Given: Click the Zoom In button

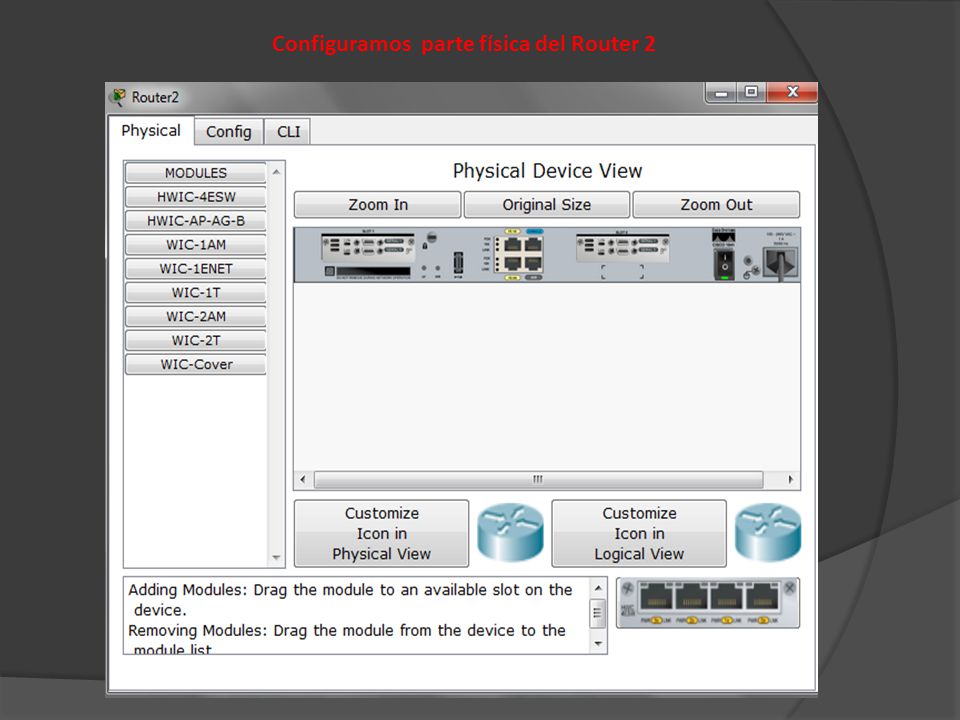Looking at the screenshot, I should click(x=378, y=204).
